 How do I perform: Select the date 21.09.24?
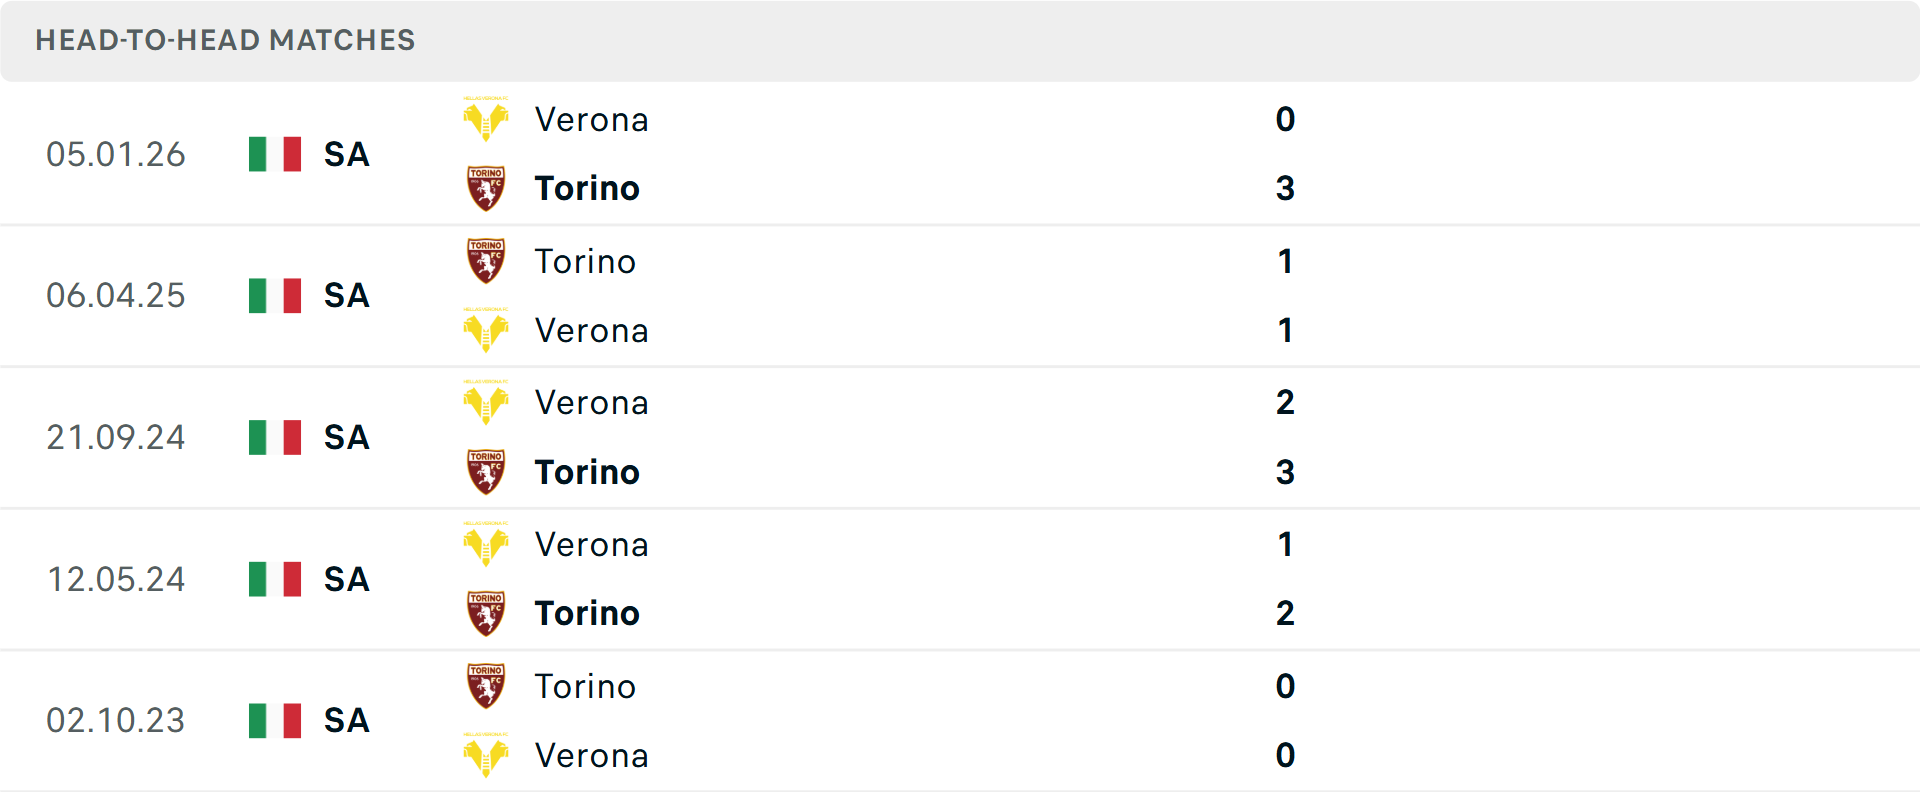point(116,437)
